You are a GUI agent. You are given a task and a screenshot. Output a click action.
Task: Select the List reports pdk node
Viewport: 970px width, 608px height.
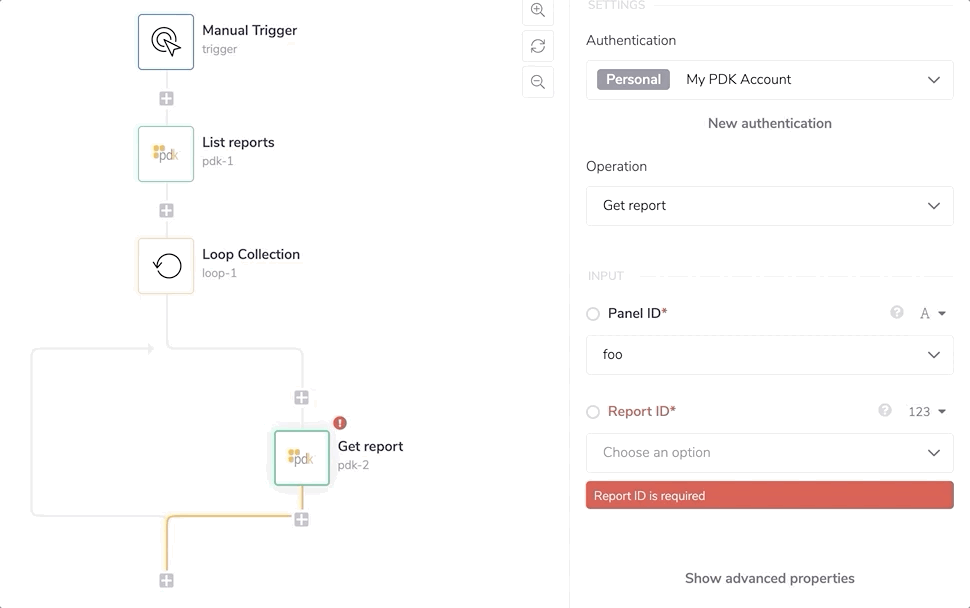click(166, 153)
